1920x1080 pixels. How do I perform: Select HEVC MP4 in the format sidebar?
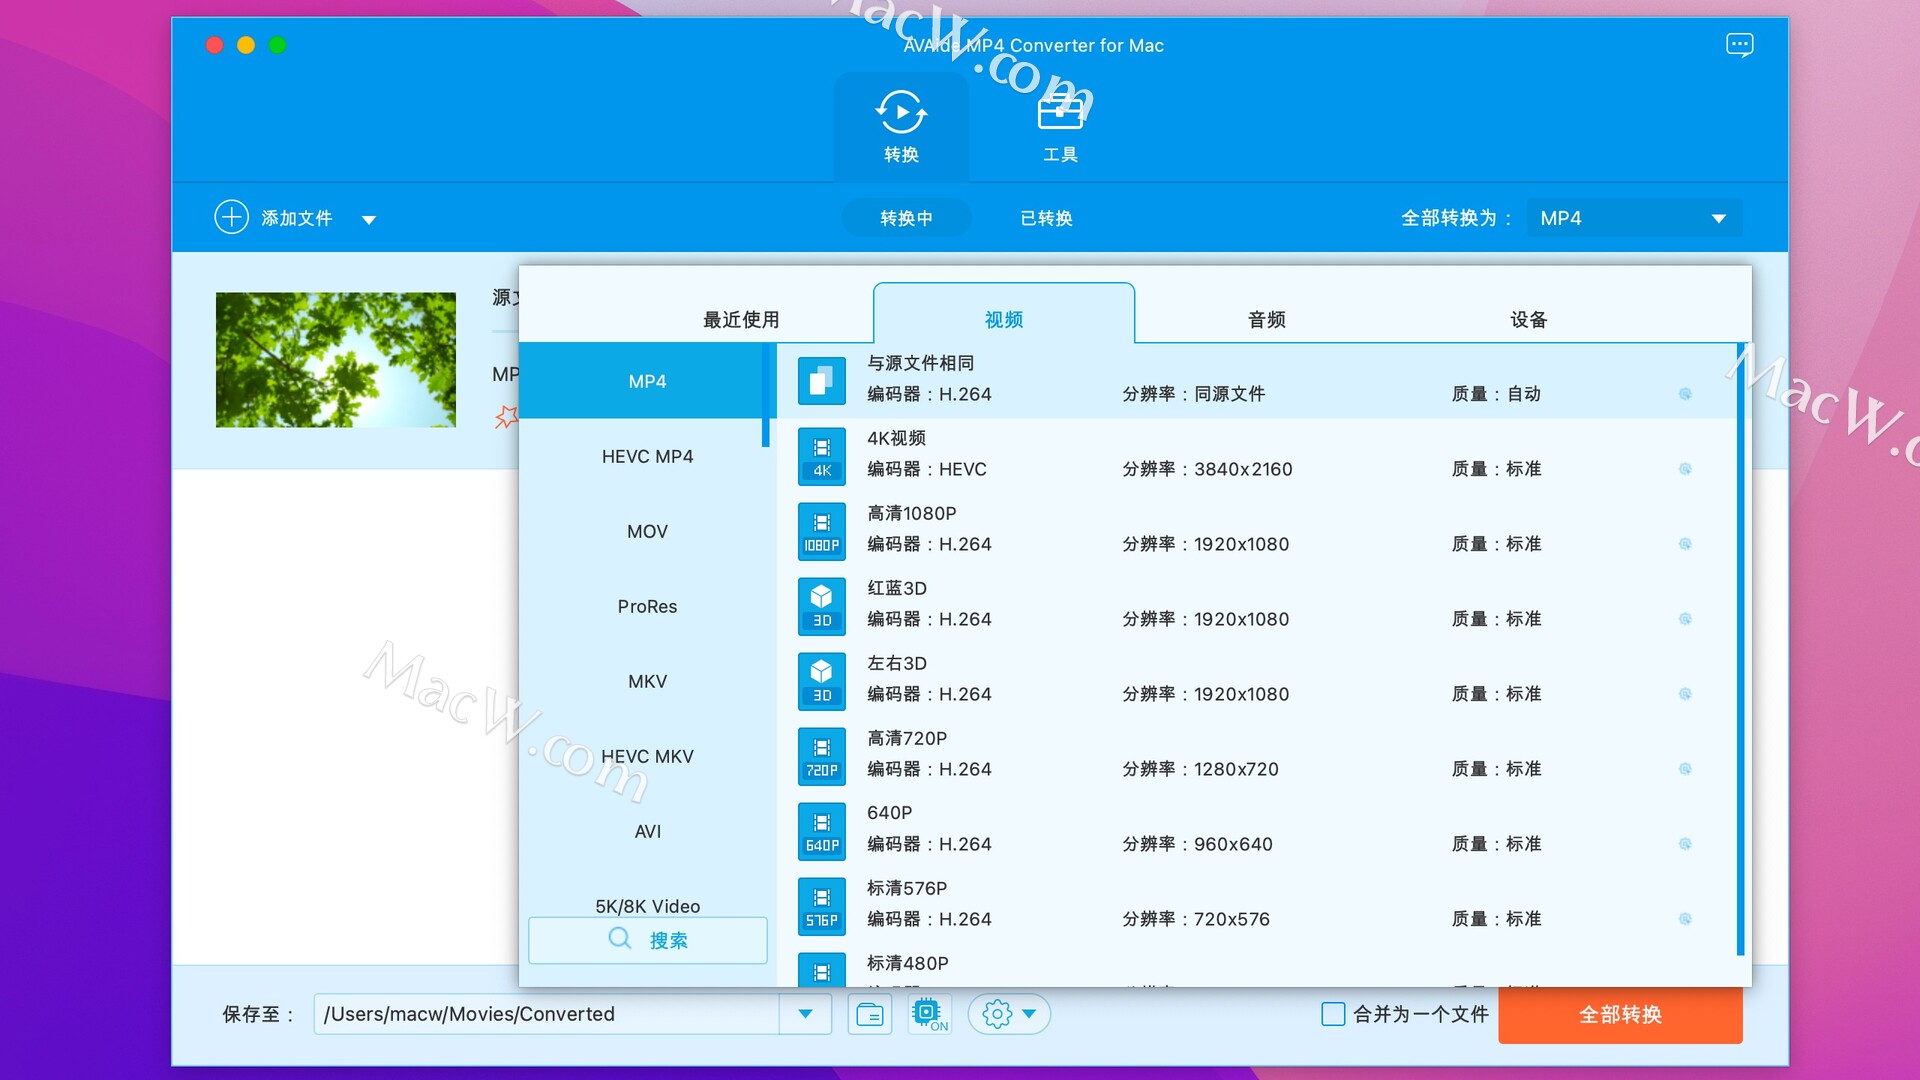(x=647, y=456)
